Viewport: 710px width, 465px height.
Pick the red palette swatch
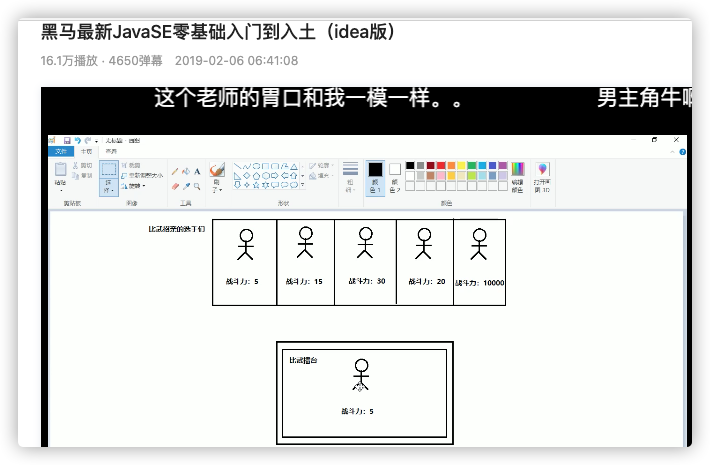[441, 166]
